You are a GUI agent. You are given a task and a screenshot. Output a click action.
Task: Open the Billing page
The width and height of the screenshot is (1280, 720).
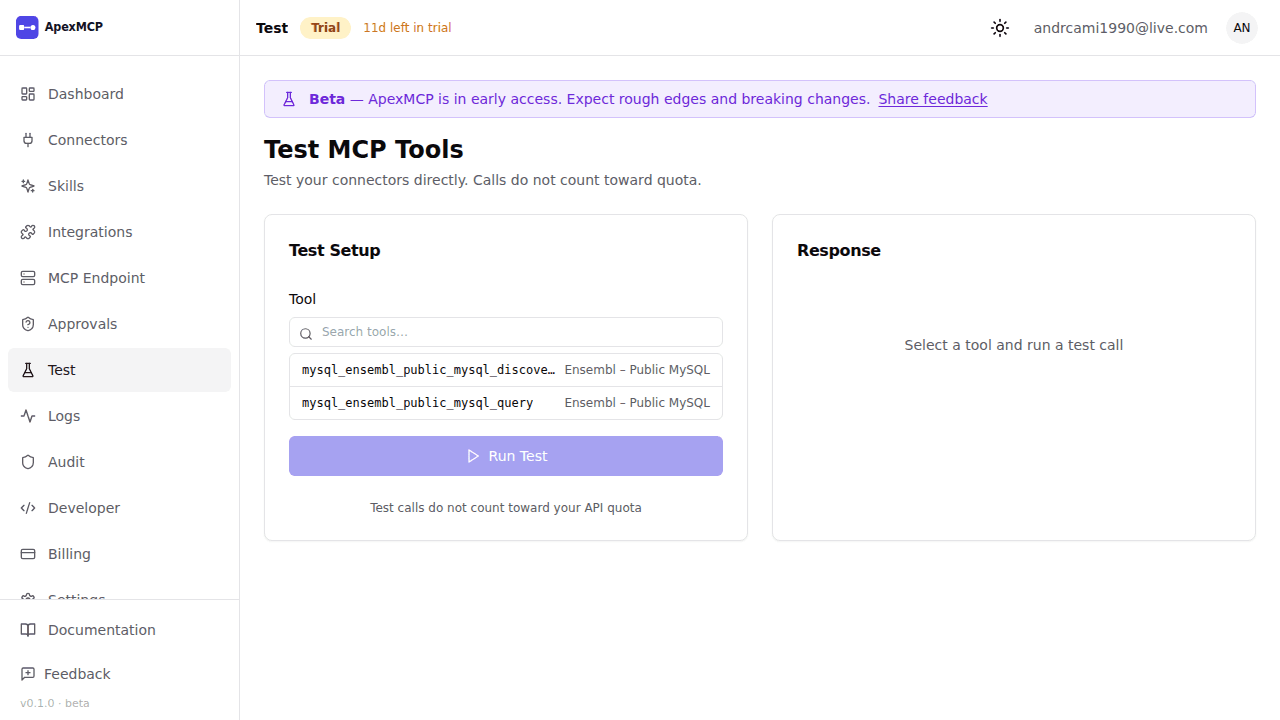pyautogui.click(x=119, y=554)
